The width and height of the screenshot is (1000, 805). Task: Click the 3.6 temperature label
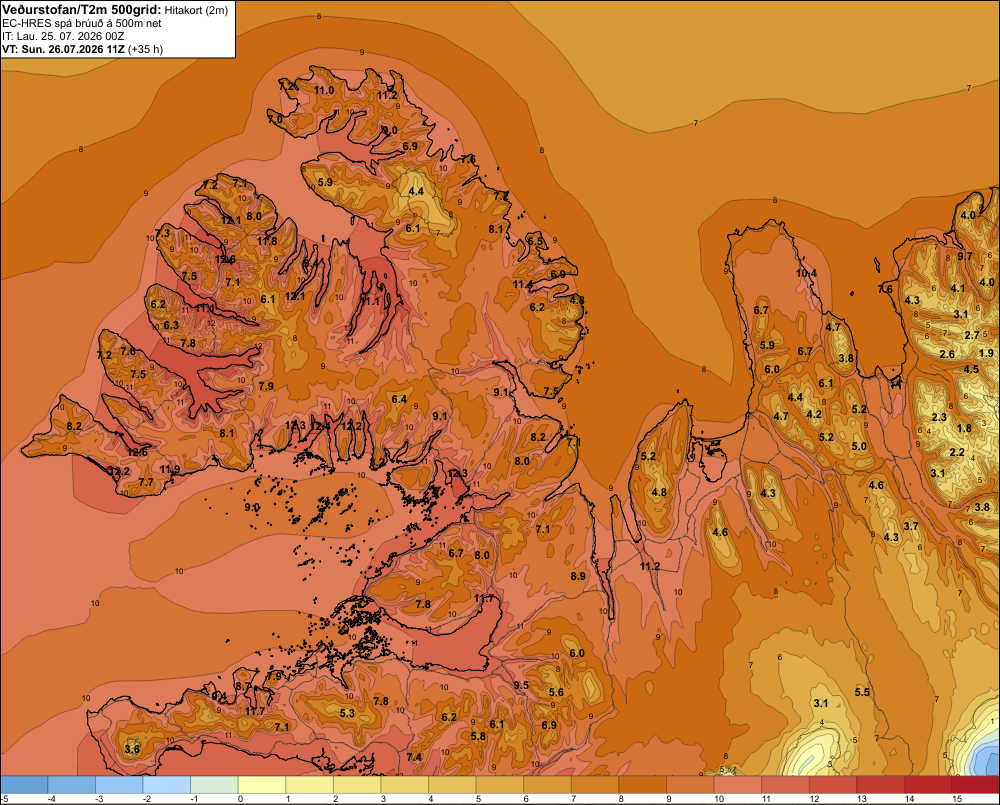[x=132, y=749]
